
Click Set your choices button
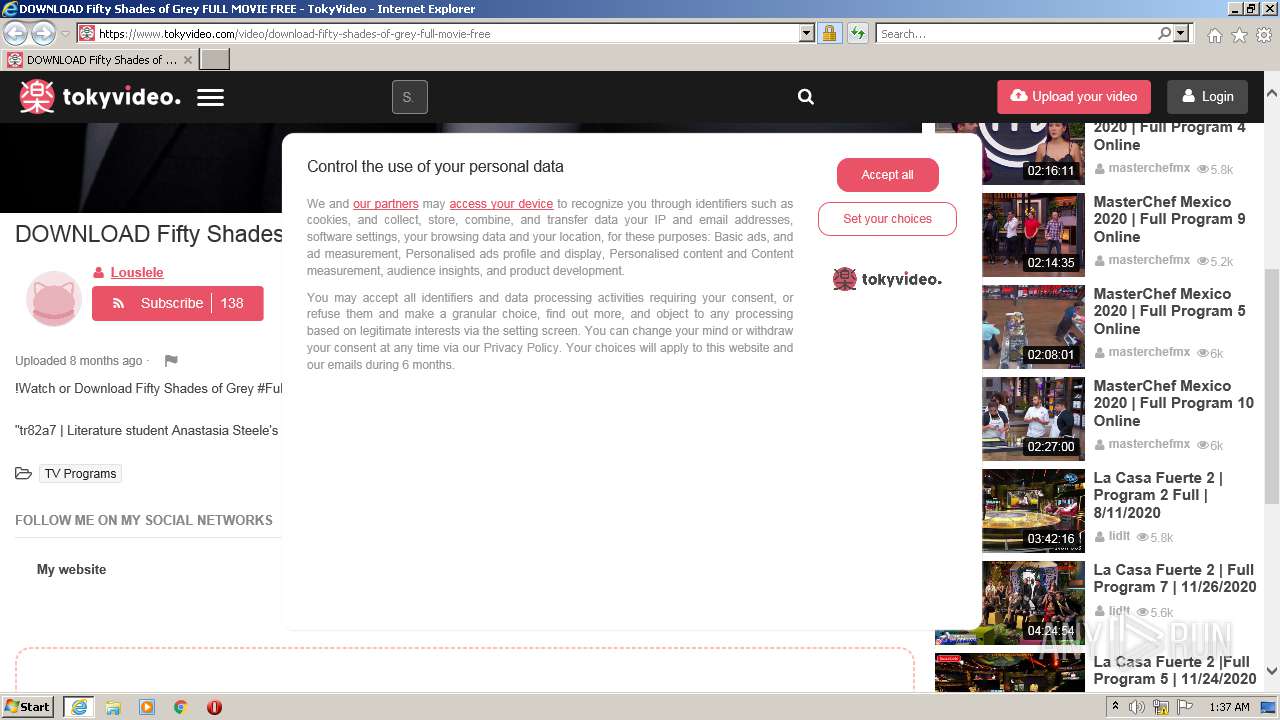887,219
